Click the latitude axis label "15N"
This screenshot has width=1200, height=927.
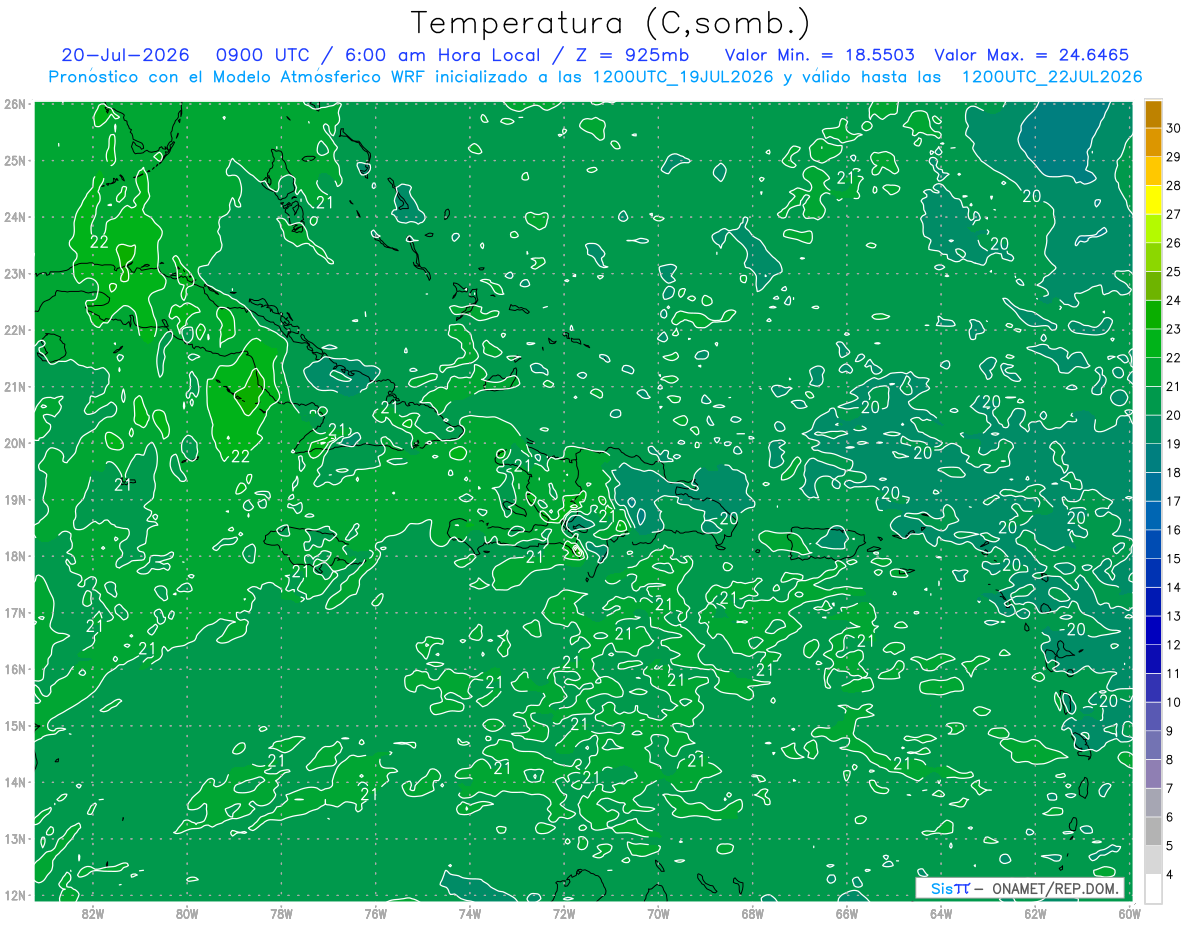15,725
